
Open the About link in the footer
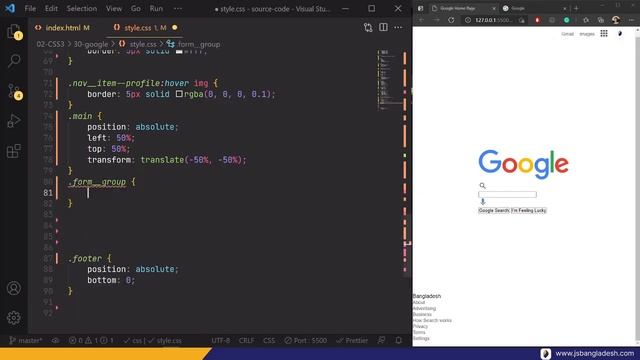(419, 302)
